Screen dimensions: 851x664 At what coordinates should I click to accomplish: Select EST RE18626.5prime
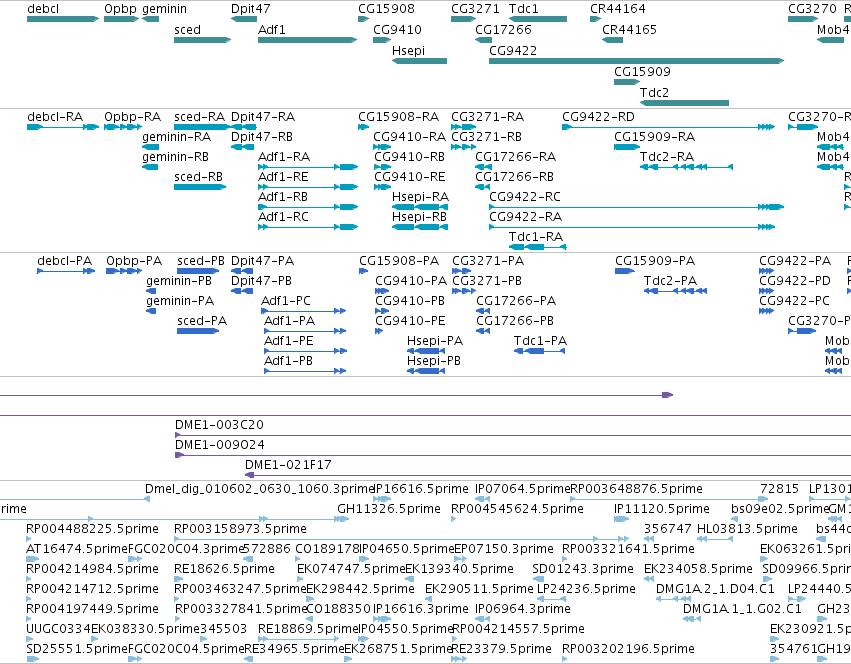click(177, 579)
